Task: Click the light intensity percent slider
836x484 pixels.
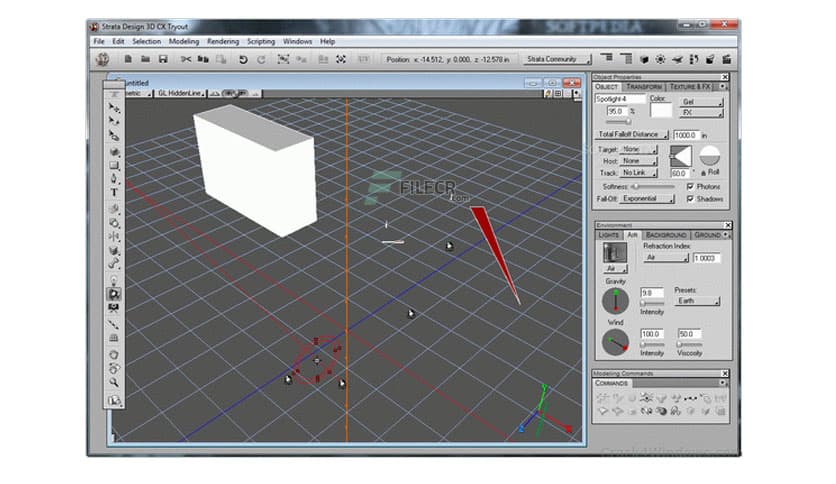Action: point(618,122)
